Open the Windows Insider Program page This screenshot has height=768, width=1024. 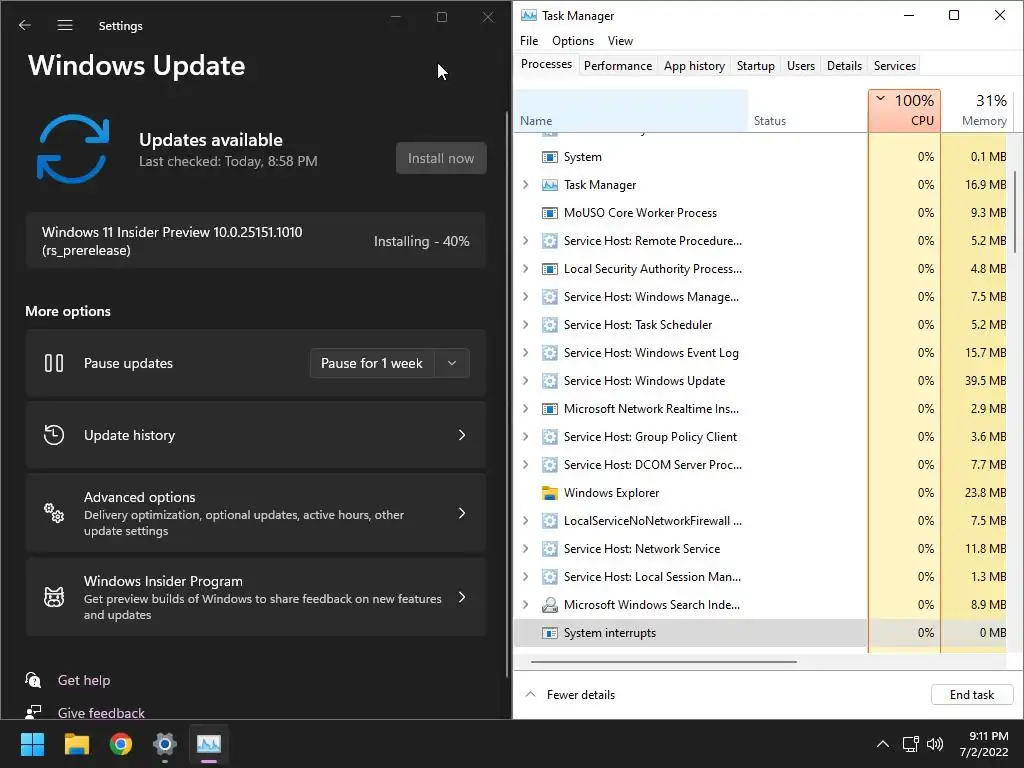pos(255,597)
